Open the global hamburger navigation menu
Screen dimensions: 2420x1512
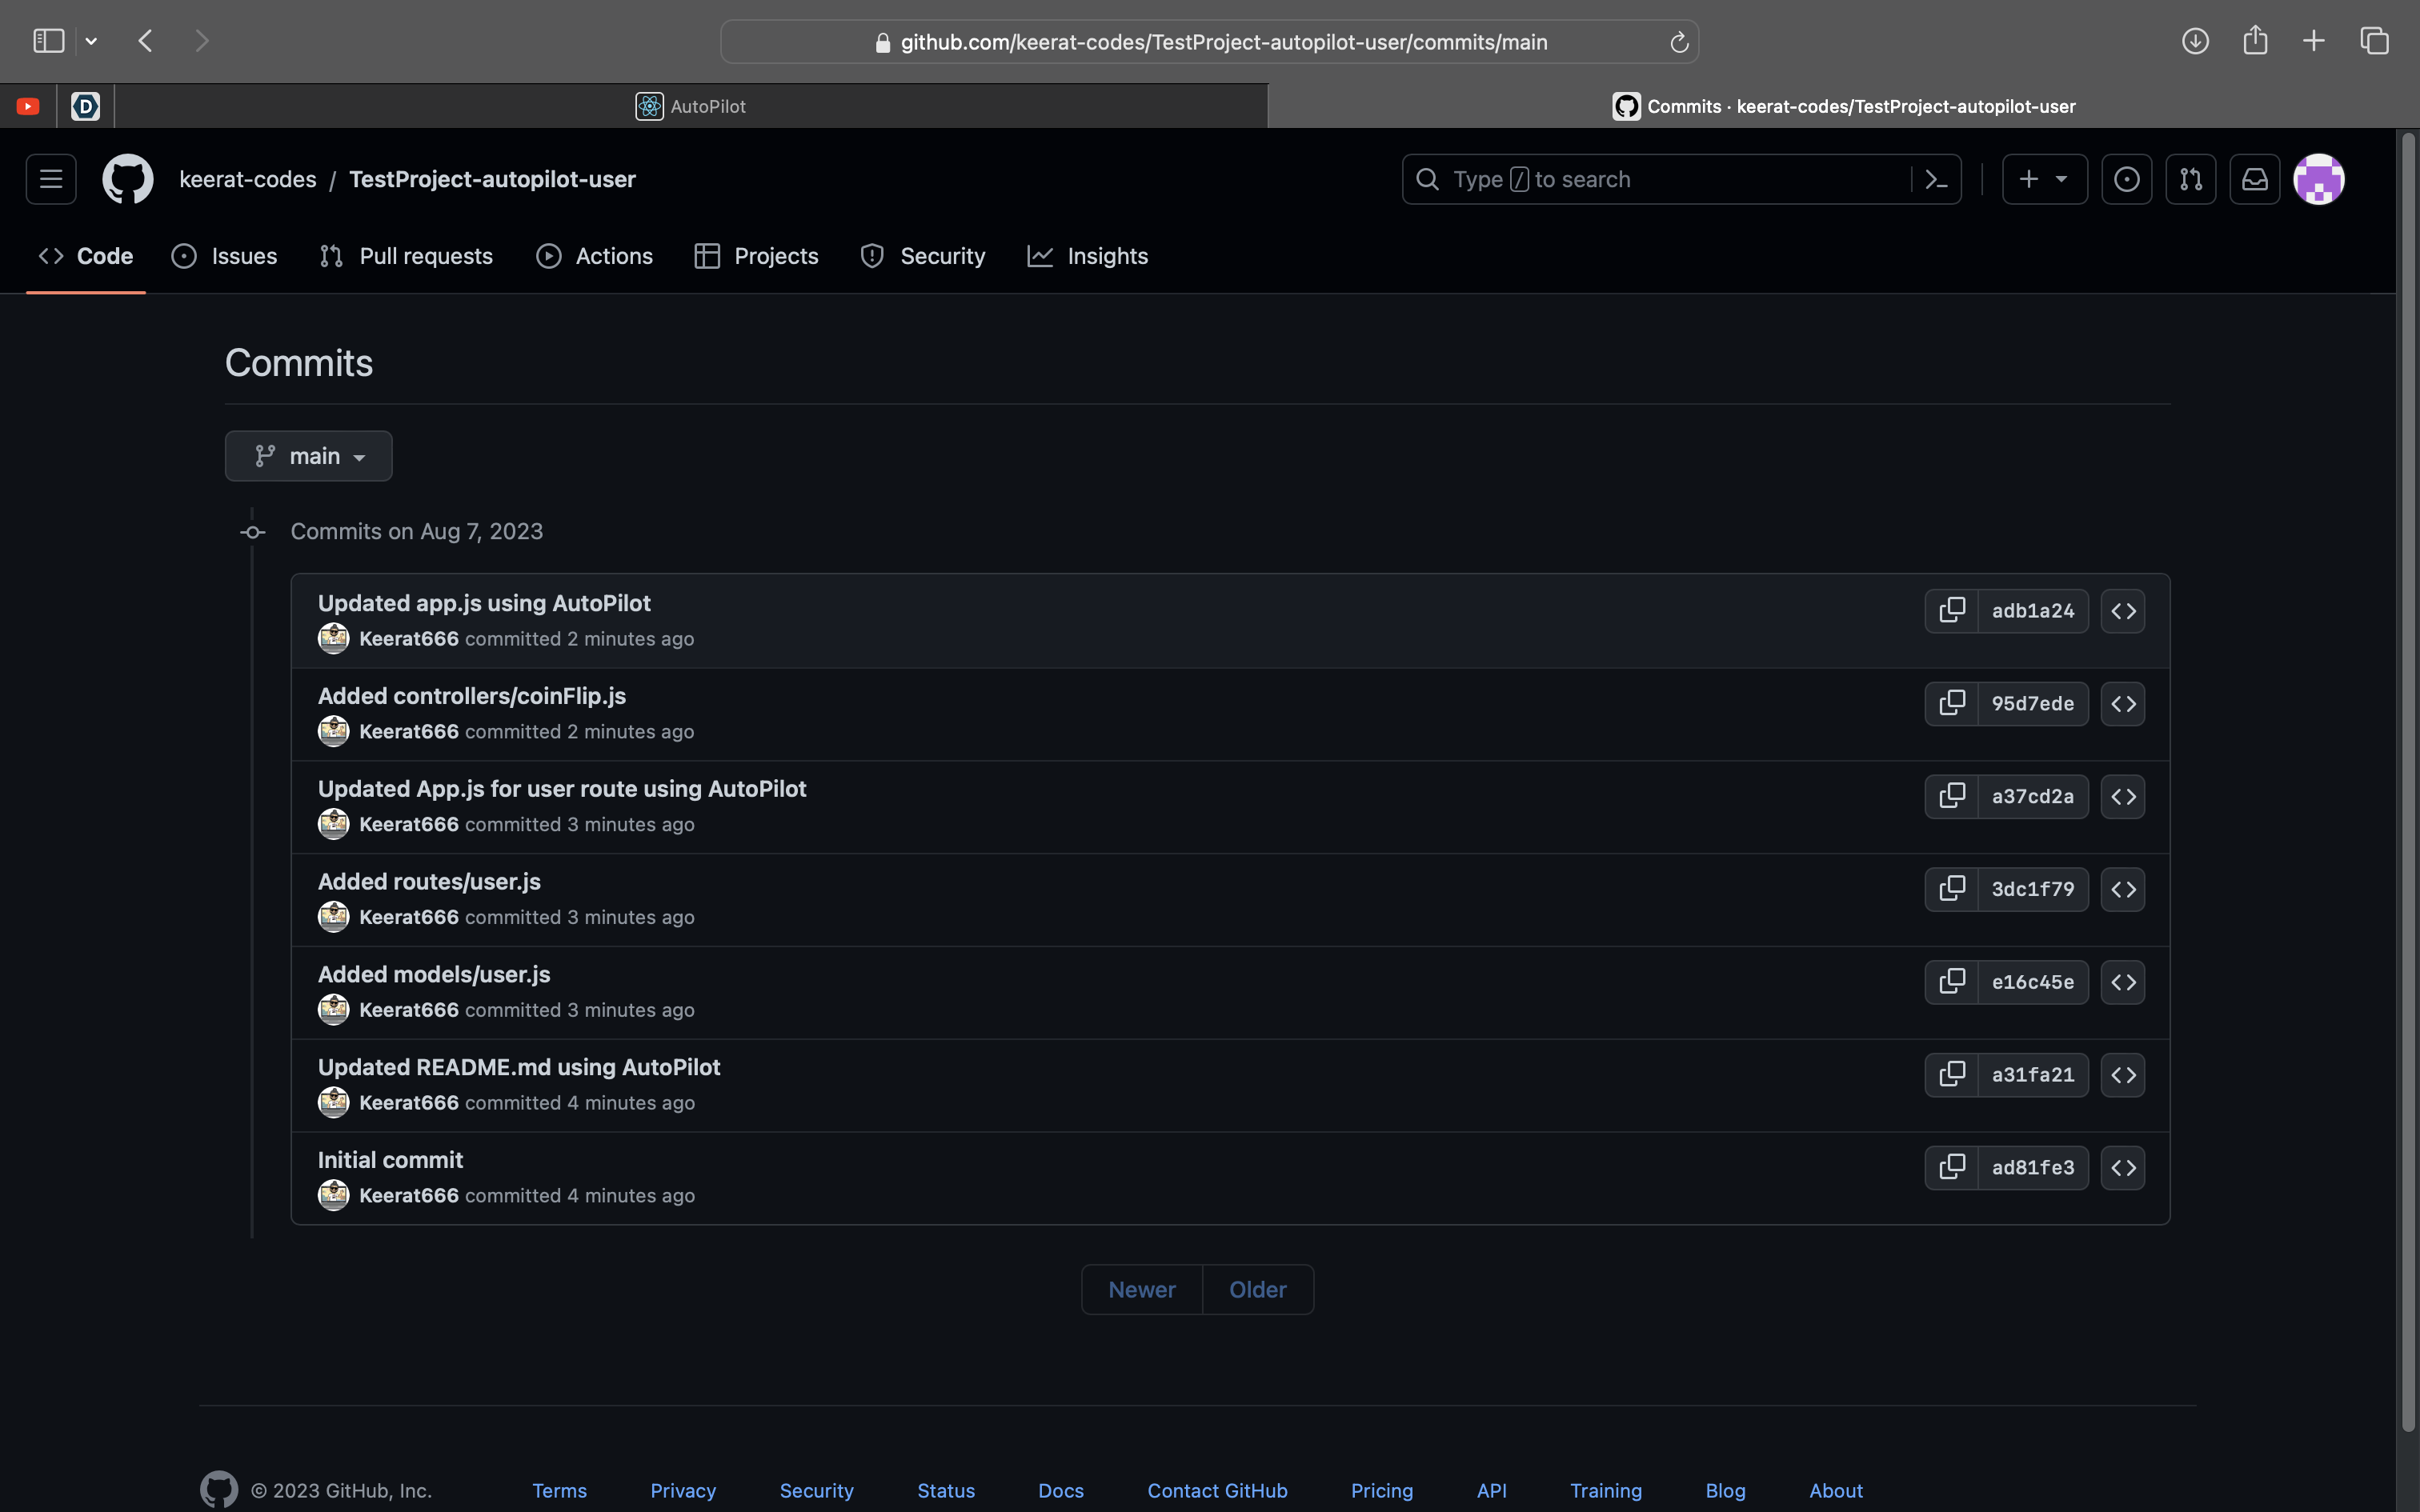pos(51,179)
